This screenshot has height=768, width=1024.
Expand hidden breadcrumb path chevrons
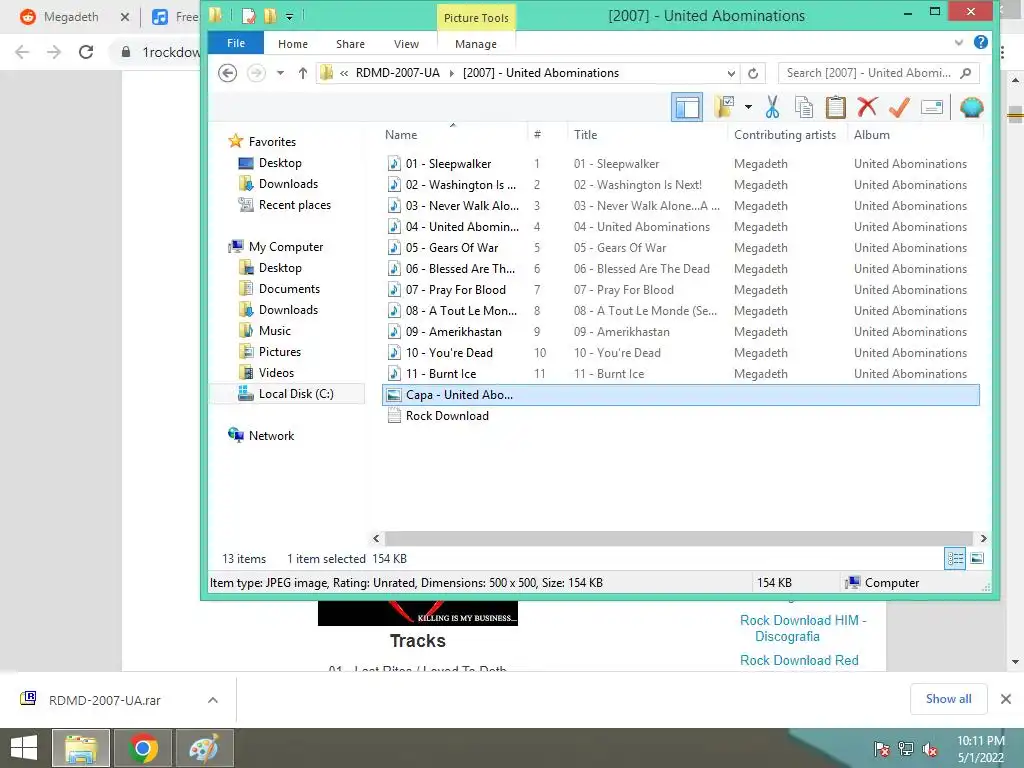tap(344, 73)
